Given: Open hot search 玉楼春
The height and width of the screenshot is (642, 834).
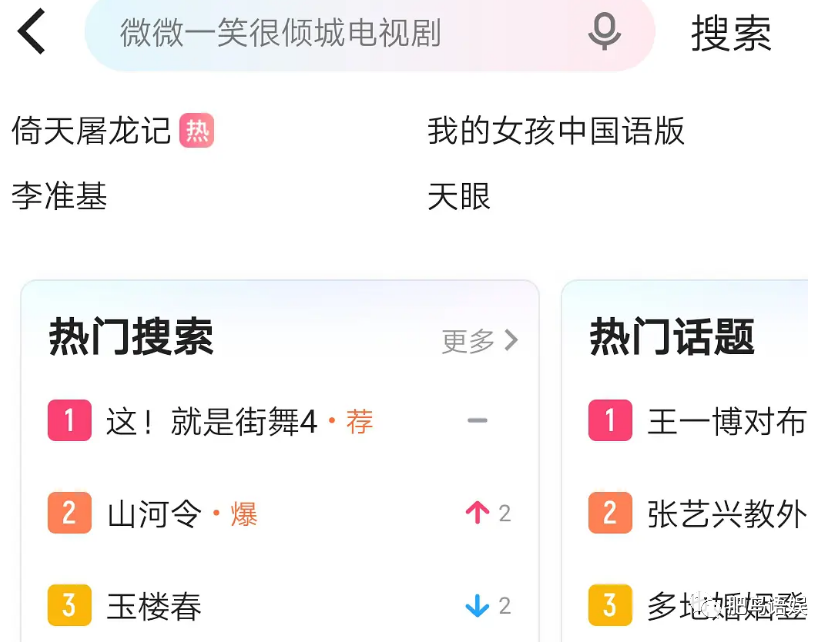Looking at the screenshot, I should pyautogui.click(x=154, y=606).
